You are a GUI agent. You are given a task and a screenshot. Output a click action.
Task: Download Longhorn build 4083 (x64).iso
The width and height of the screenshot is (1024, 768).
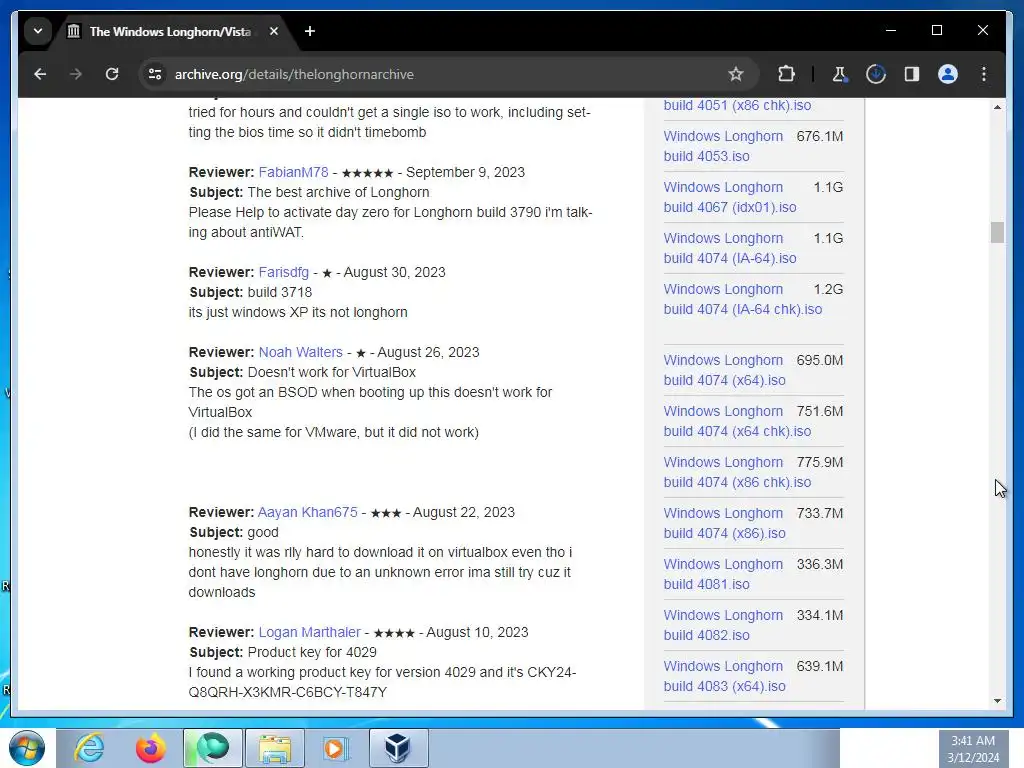point(723,676)
